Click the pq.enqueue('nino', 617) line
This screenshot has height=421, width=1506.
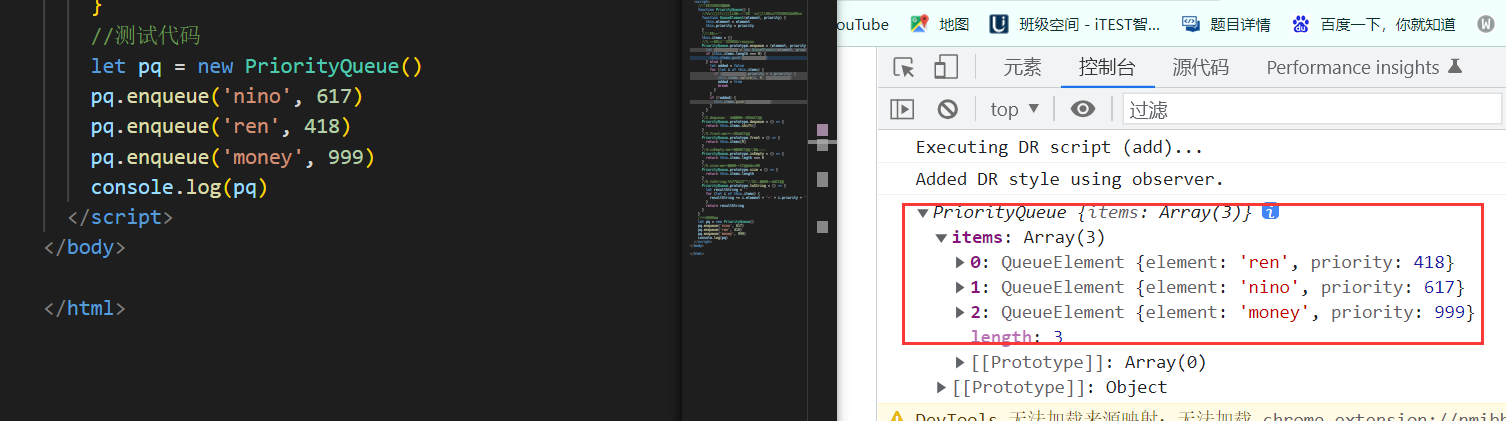(x=227, y=97)
